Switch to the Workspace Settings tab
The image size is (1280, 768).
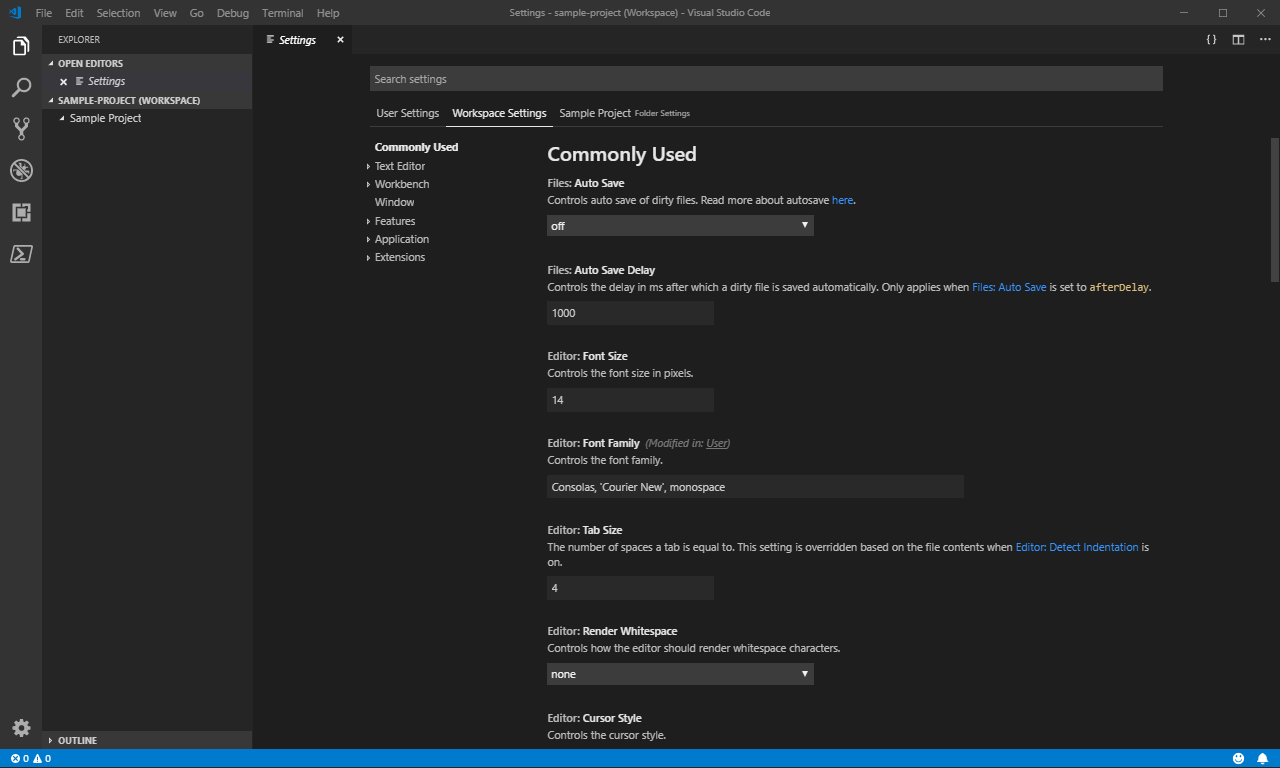pyautogui.click(x=499, y=113)
